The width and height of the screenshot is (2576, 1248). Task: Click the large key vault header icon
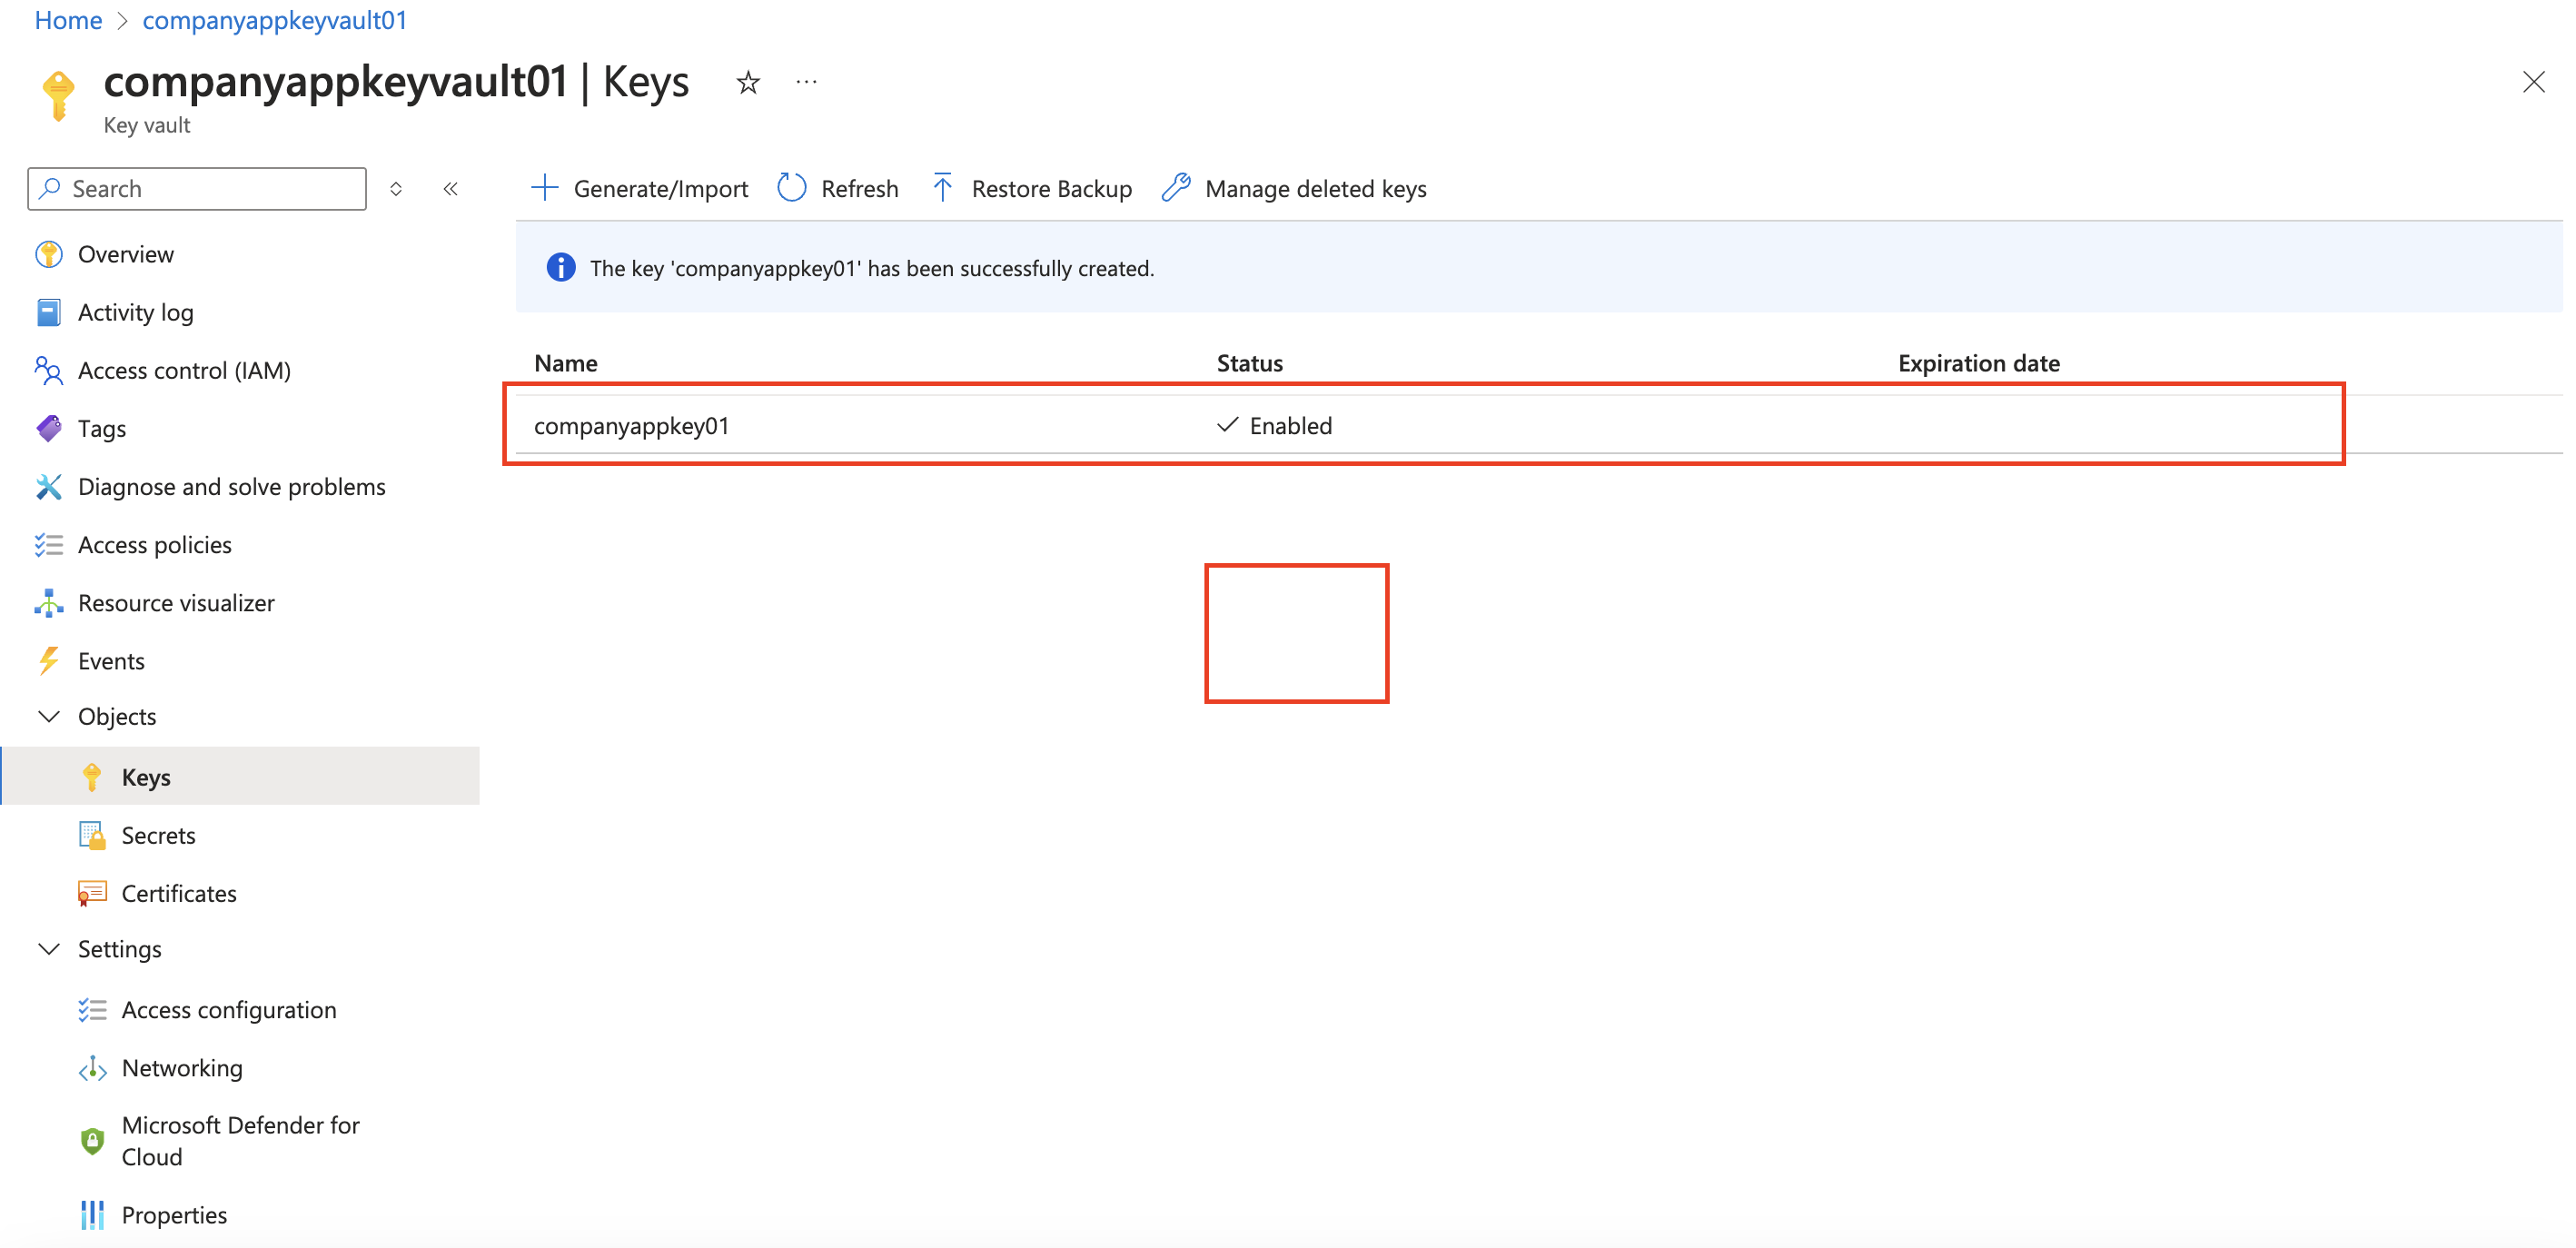click(58, 96)
